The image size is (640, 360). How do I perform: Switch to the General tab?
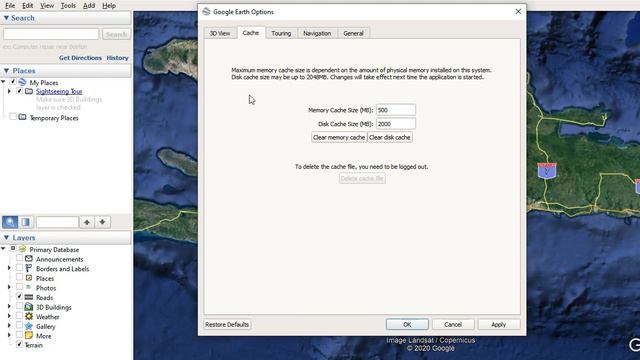click(x=353, y=33)
